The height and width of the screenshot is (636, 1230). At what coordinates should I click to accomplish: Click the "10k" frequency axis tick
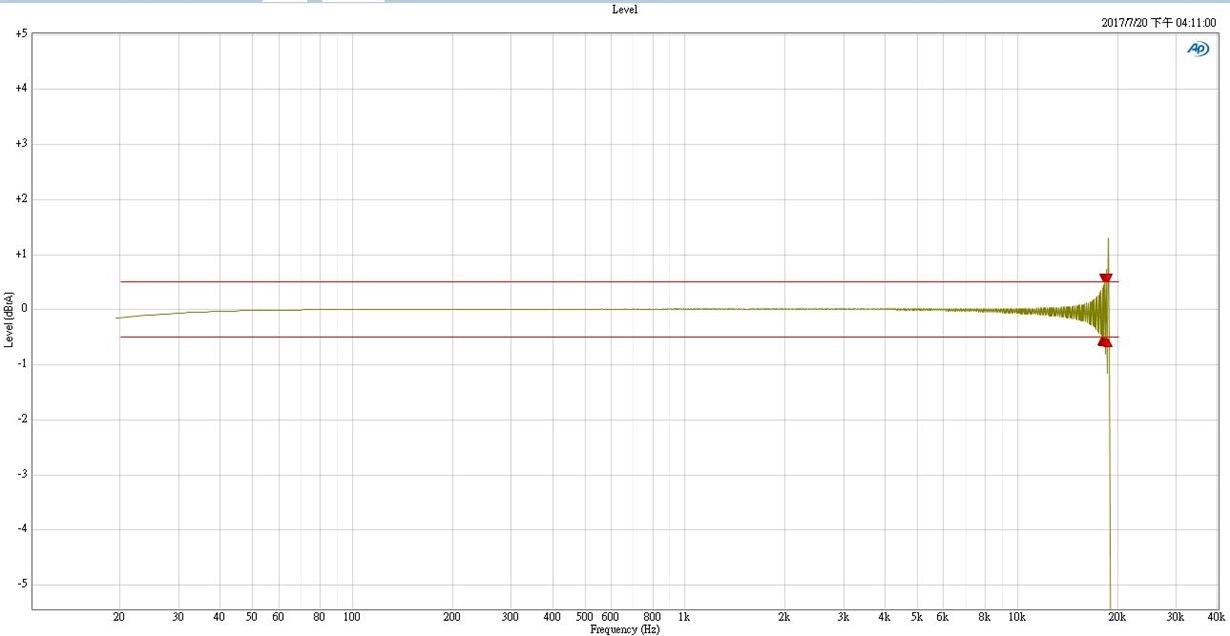point(1017,617)
